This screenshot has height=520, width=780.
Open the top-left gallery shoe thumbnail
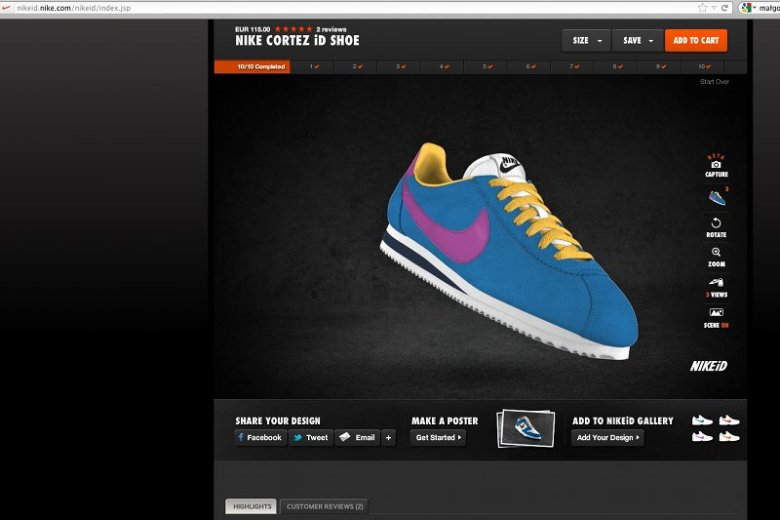click(702, 420)
